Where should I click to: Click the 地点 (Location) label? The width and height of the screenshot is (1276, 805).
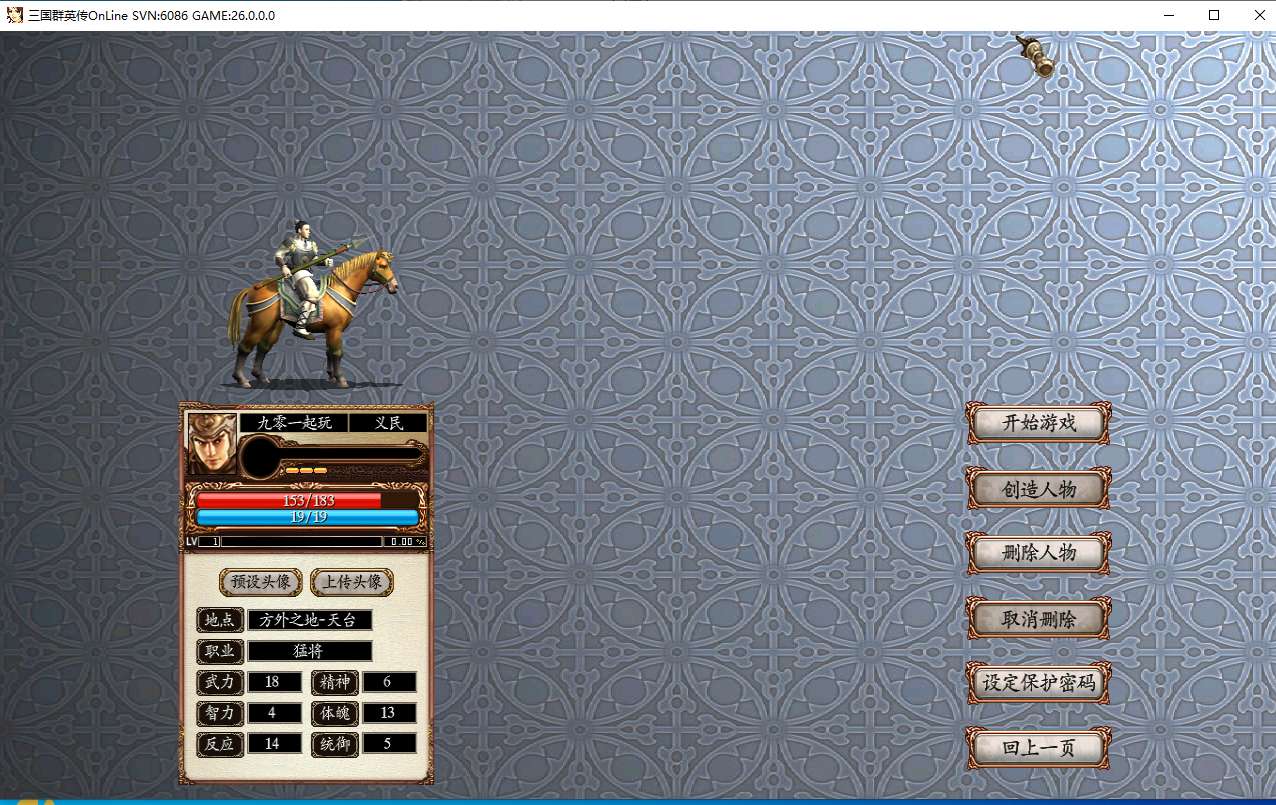pyautogui.click(x=220, y=620)
